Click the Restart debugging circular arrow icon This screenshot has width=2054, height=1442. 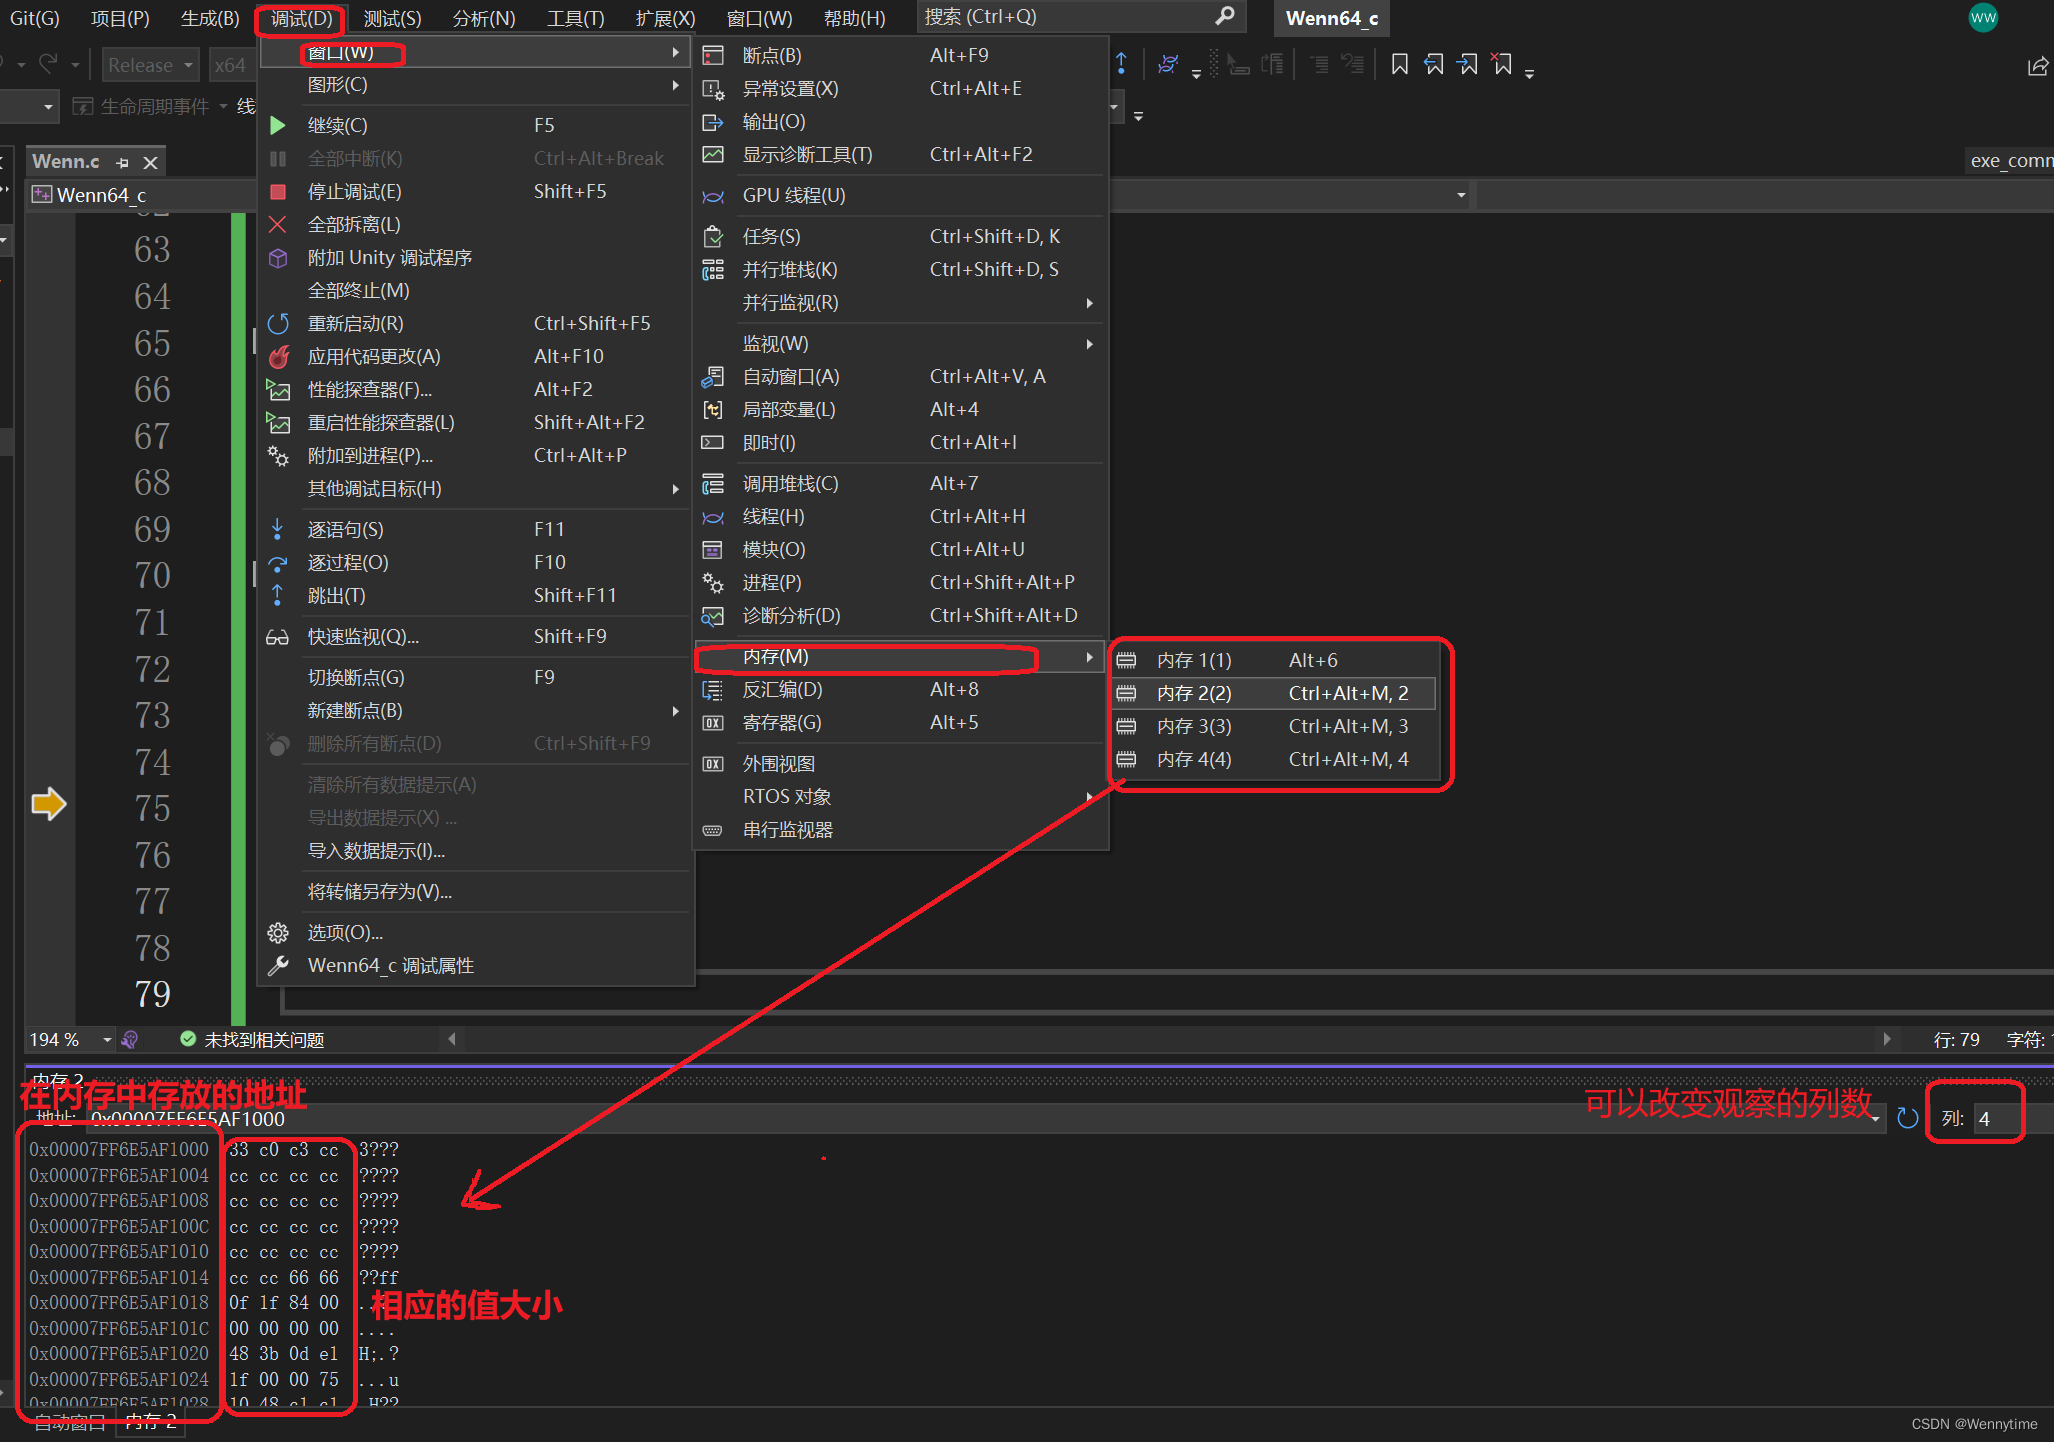tap(278, 323)
